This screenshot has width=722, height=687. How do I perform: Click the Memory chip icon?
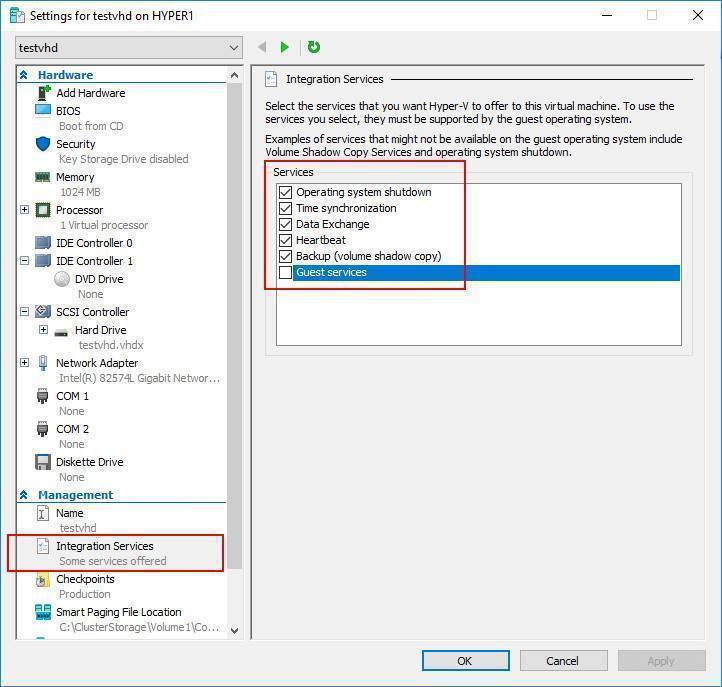coord(43,177)
